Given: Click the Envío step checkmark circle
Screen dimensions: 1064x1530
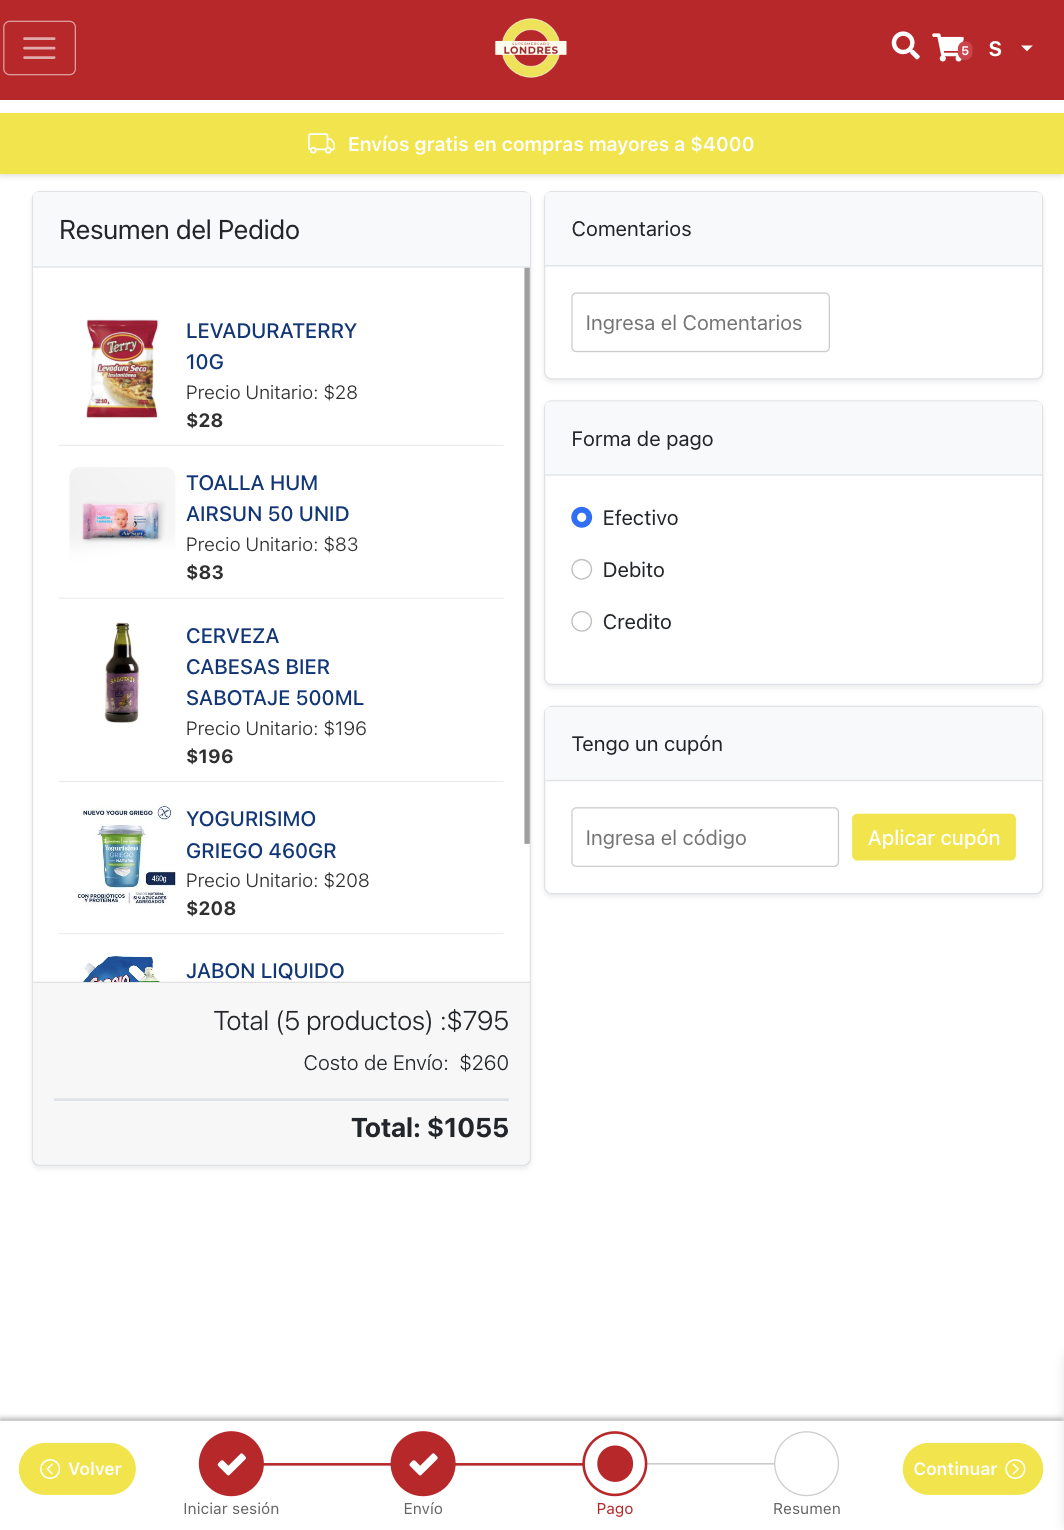Looking at the screenshot, I should coord(423,1464).
